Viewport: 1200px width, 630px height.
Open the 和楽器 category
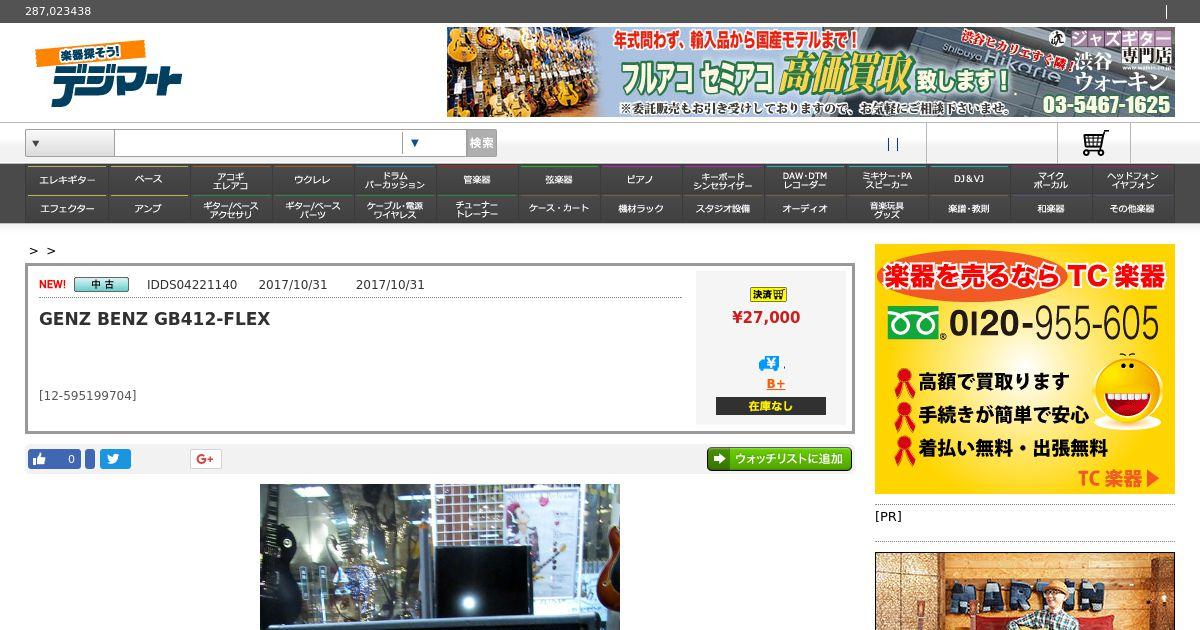coord(1050,209)
